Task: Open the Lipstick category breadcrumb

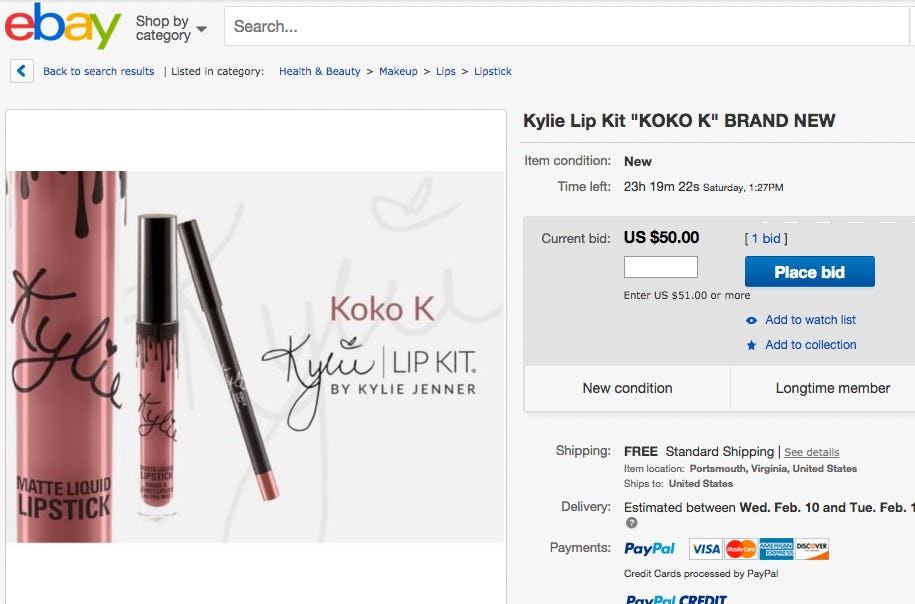Action: (x=492, y=71)
